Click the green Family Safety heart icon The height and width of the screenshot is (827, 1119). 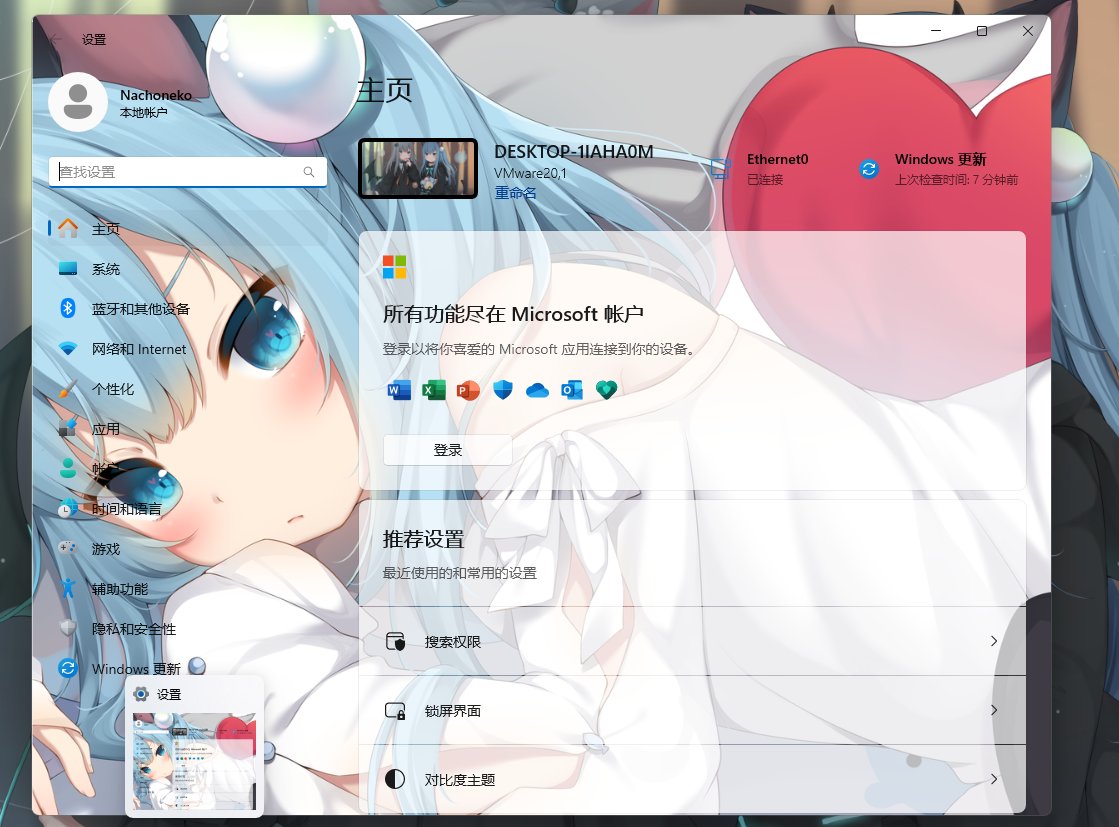tap(607, 390)
